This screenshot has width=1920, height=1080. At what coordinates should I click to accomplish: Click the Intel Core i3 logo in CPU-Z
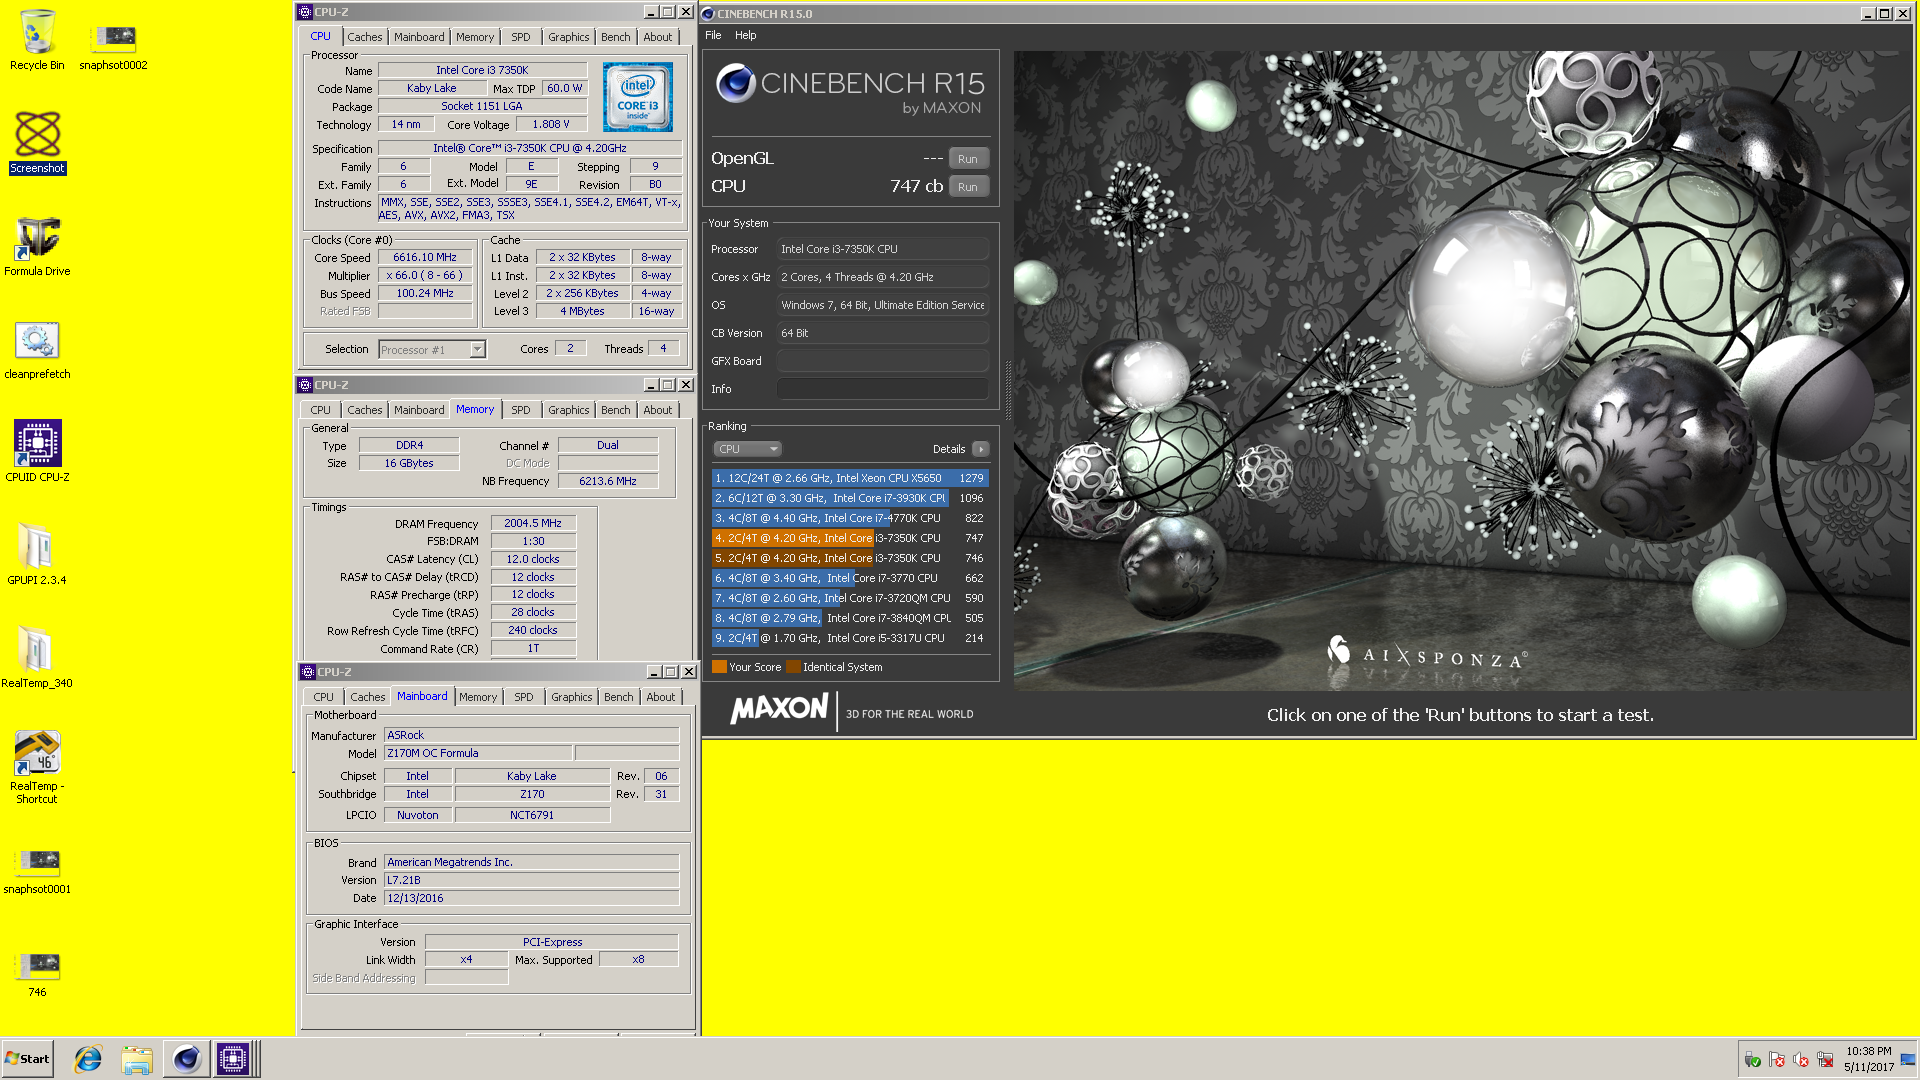638,97
